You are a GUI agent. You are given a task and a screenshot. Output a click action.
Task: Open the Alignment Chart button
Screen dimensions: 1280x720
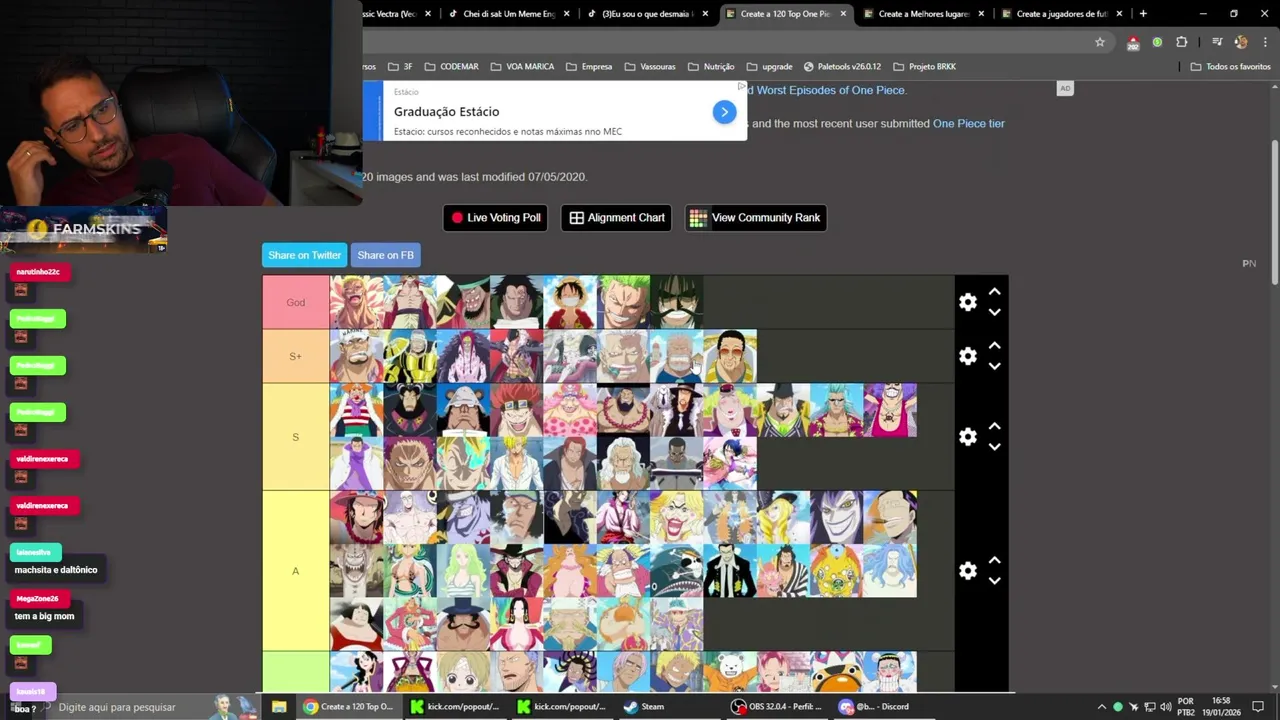(x=616, y=218)
